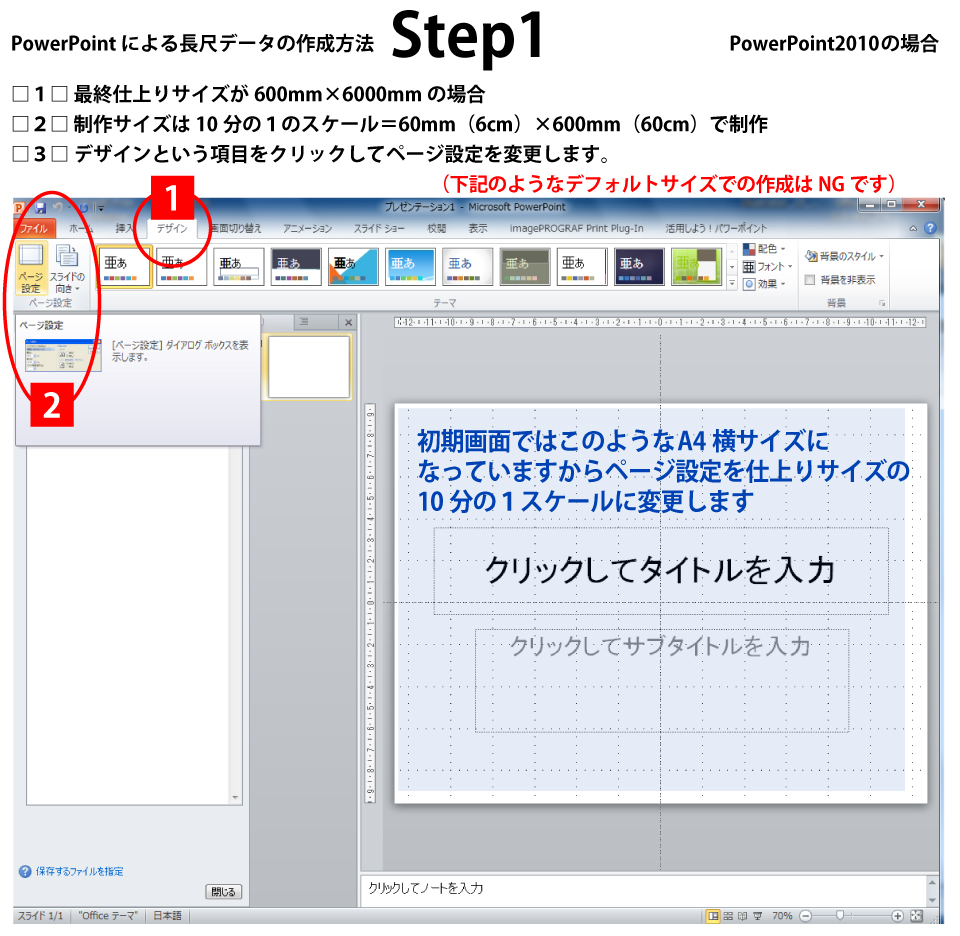Minimize the ribbon with the caret icon

tap(913, 228)
